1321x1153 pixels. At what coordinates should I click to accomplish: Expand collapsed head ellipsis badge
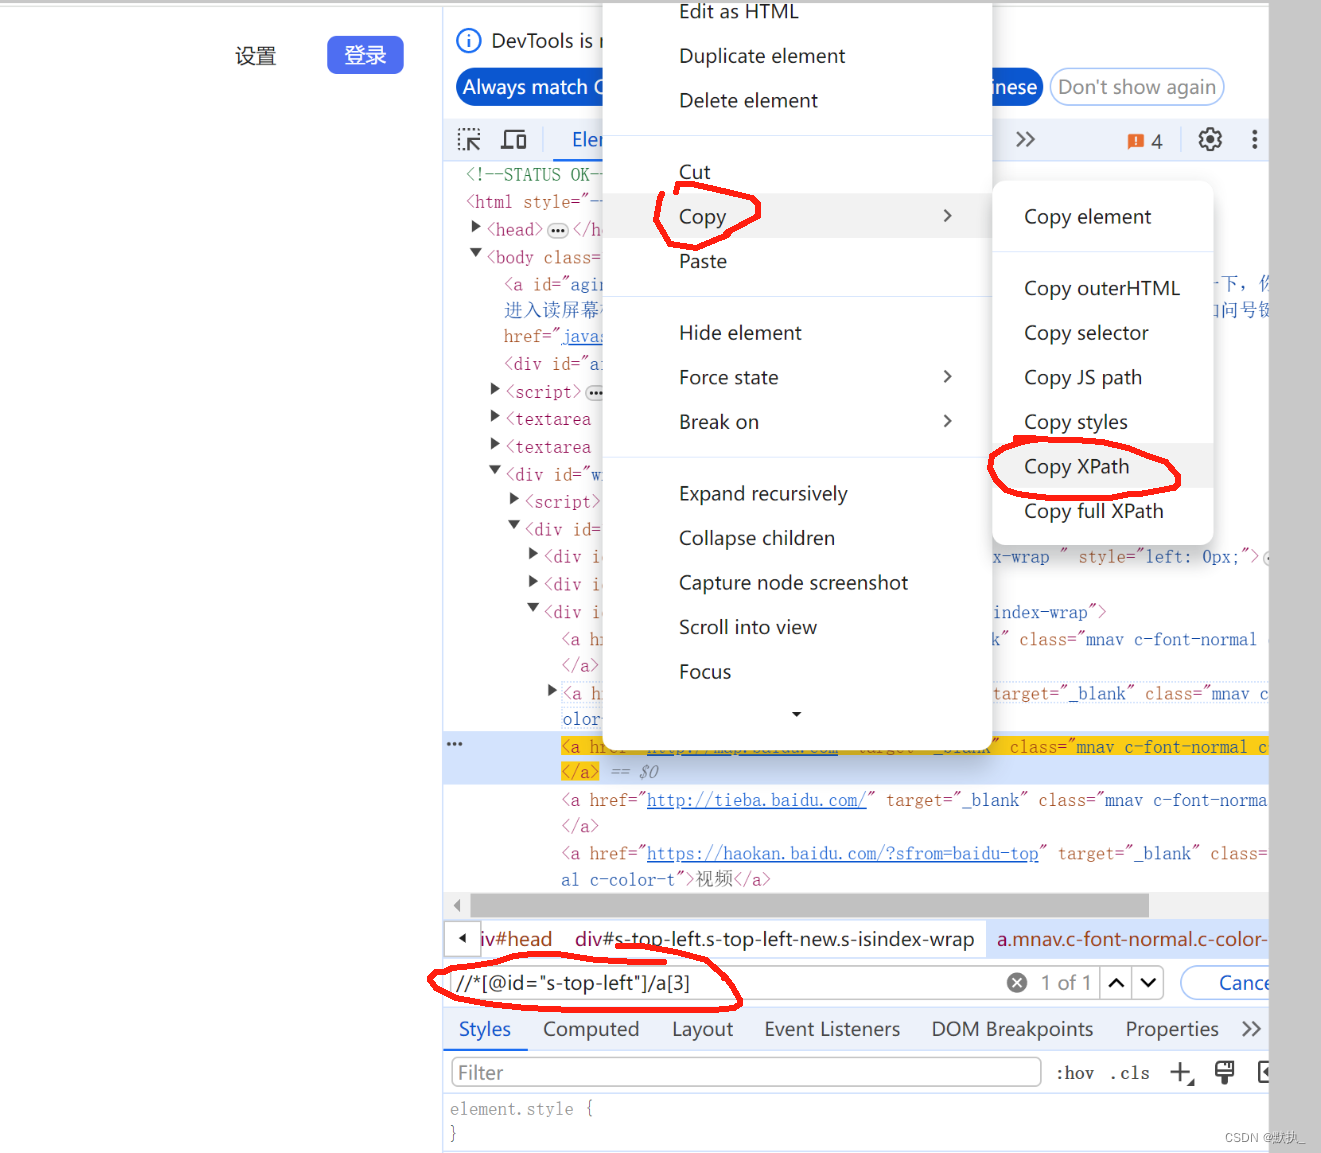pyautogui.click(x=558, y=231)
